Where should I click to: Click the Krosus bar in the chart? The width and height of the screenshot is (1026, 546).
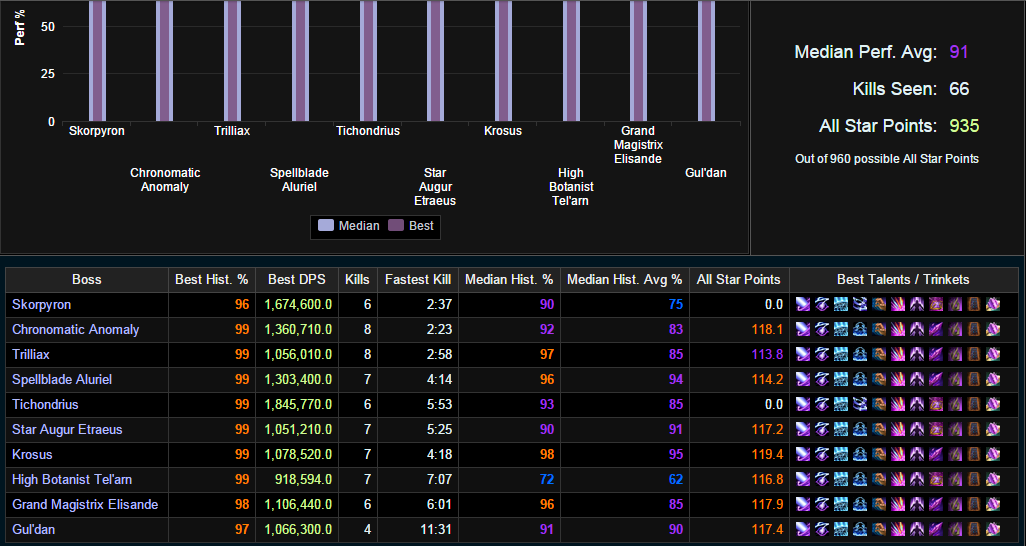[503, 61]
